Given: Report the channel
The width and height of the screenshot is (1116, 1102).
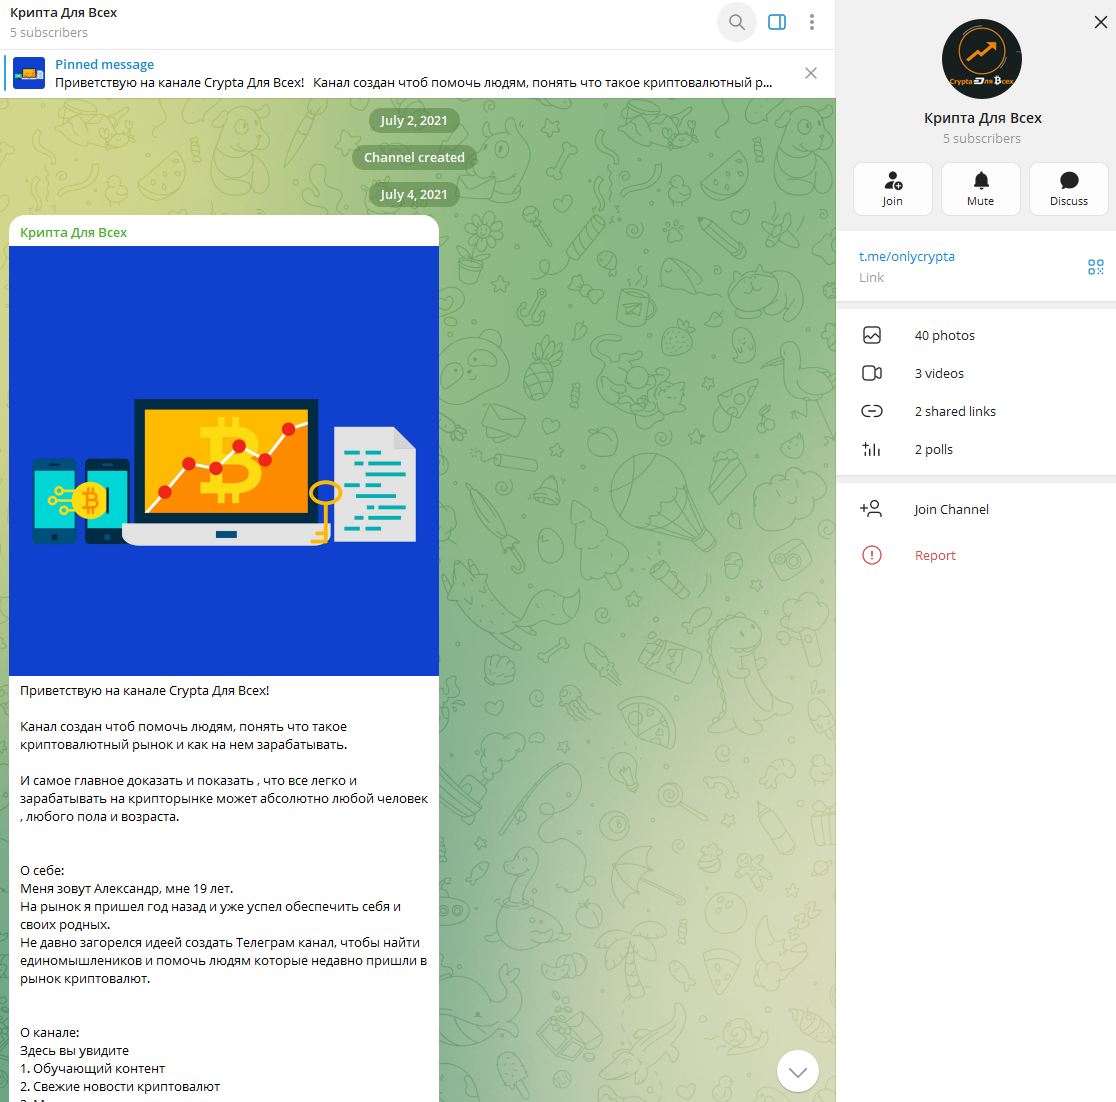Looking at the screenshot, I should (x=976, y=555).
